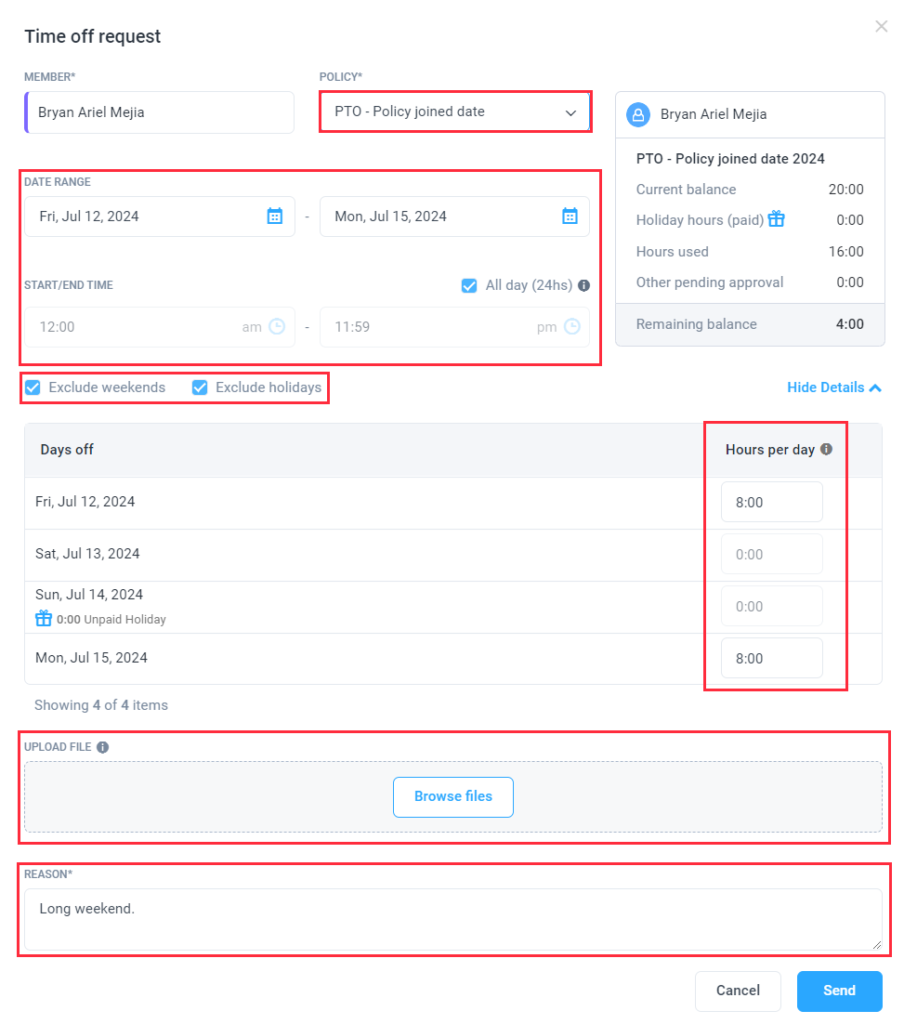Click the Holiday hours gift icon
Image resolution: width=904 pixels, height=1024 pixels.
coord(776,220)
